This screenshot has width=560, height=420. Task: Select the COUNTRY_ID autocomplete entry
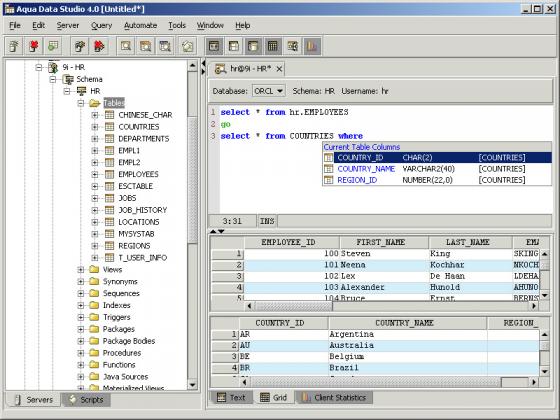[437, 158]
